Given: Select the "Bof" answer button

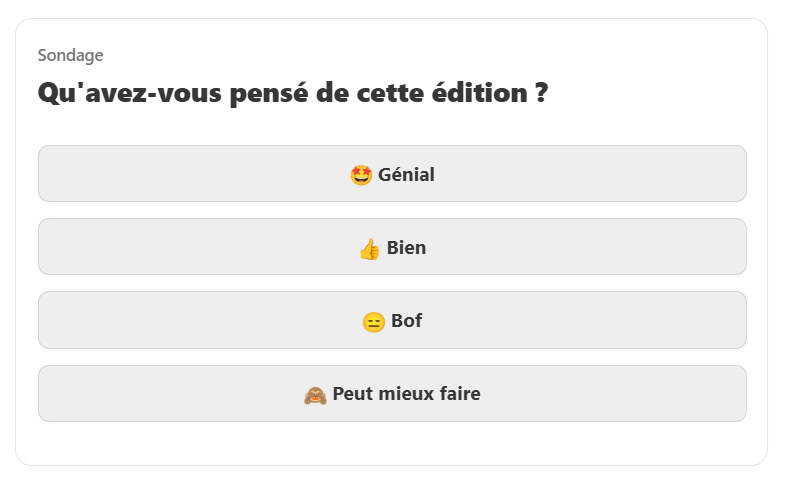Looking at the screenshot, I should (x=392, y=321).
